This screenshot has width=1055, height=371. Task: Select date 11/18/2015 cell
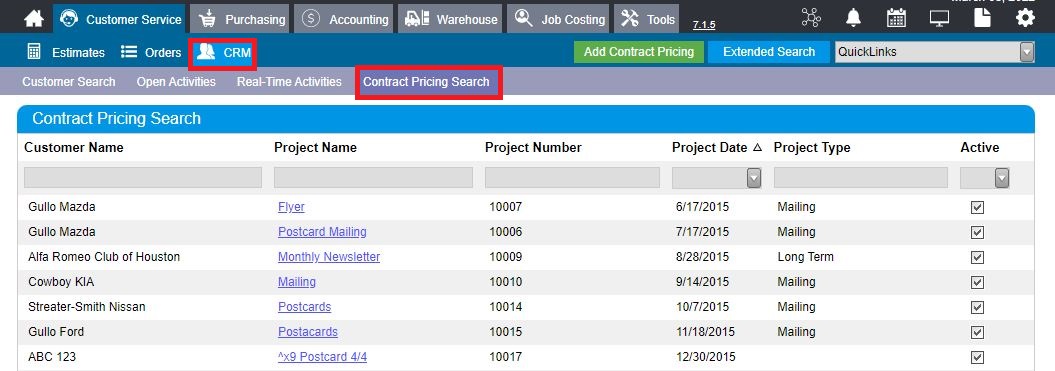(705, 332)
